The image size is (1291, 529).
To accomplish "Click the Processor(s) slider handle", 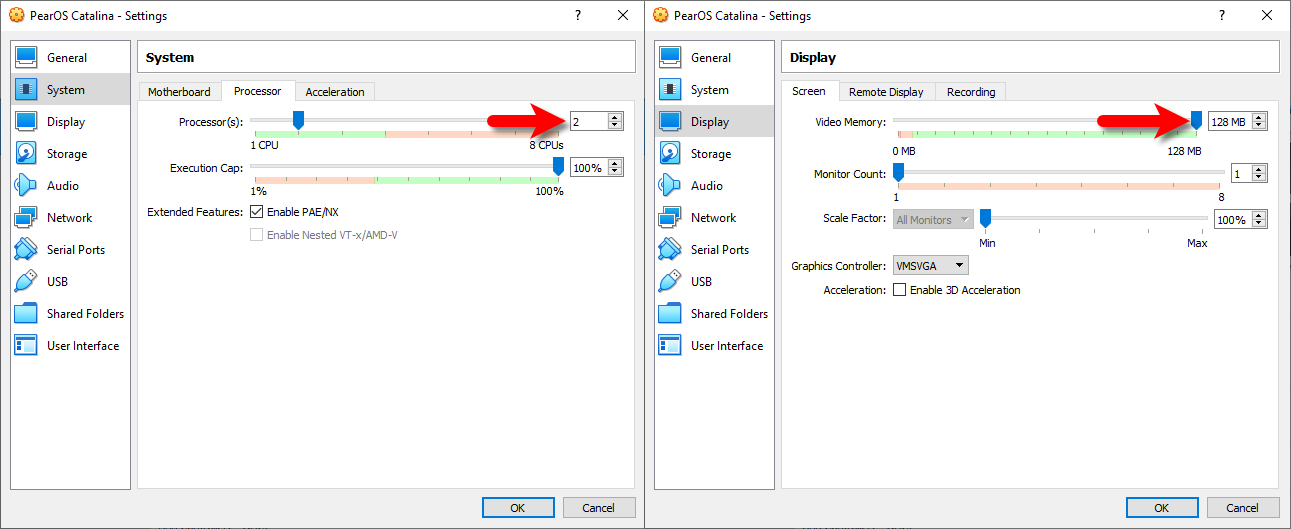I will pos(297,121).
